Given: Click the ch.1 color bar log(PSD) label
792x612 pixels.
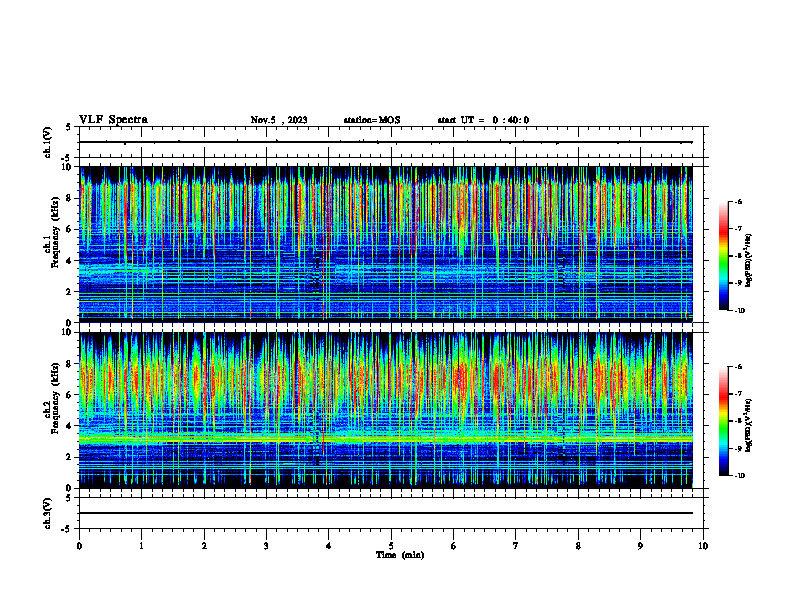Looking at the screenshot, I should click(749, 261).
